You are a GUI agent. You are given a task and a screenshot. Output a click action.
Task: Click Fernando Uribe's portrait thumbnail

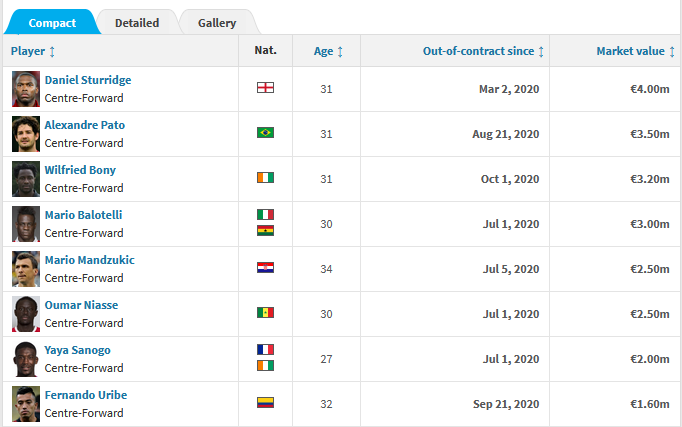coord(26,404)
